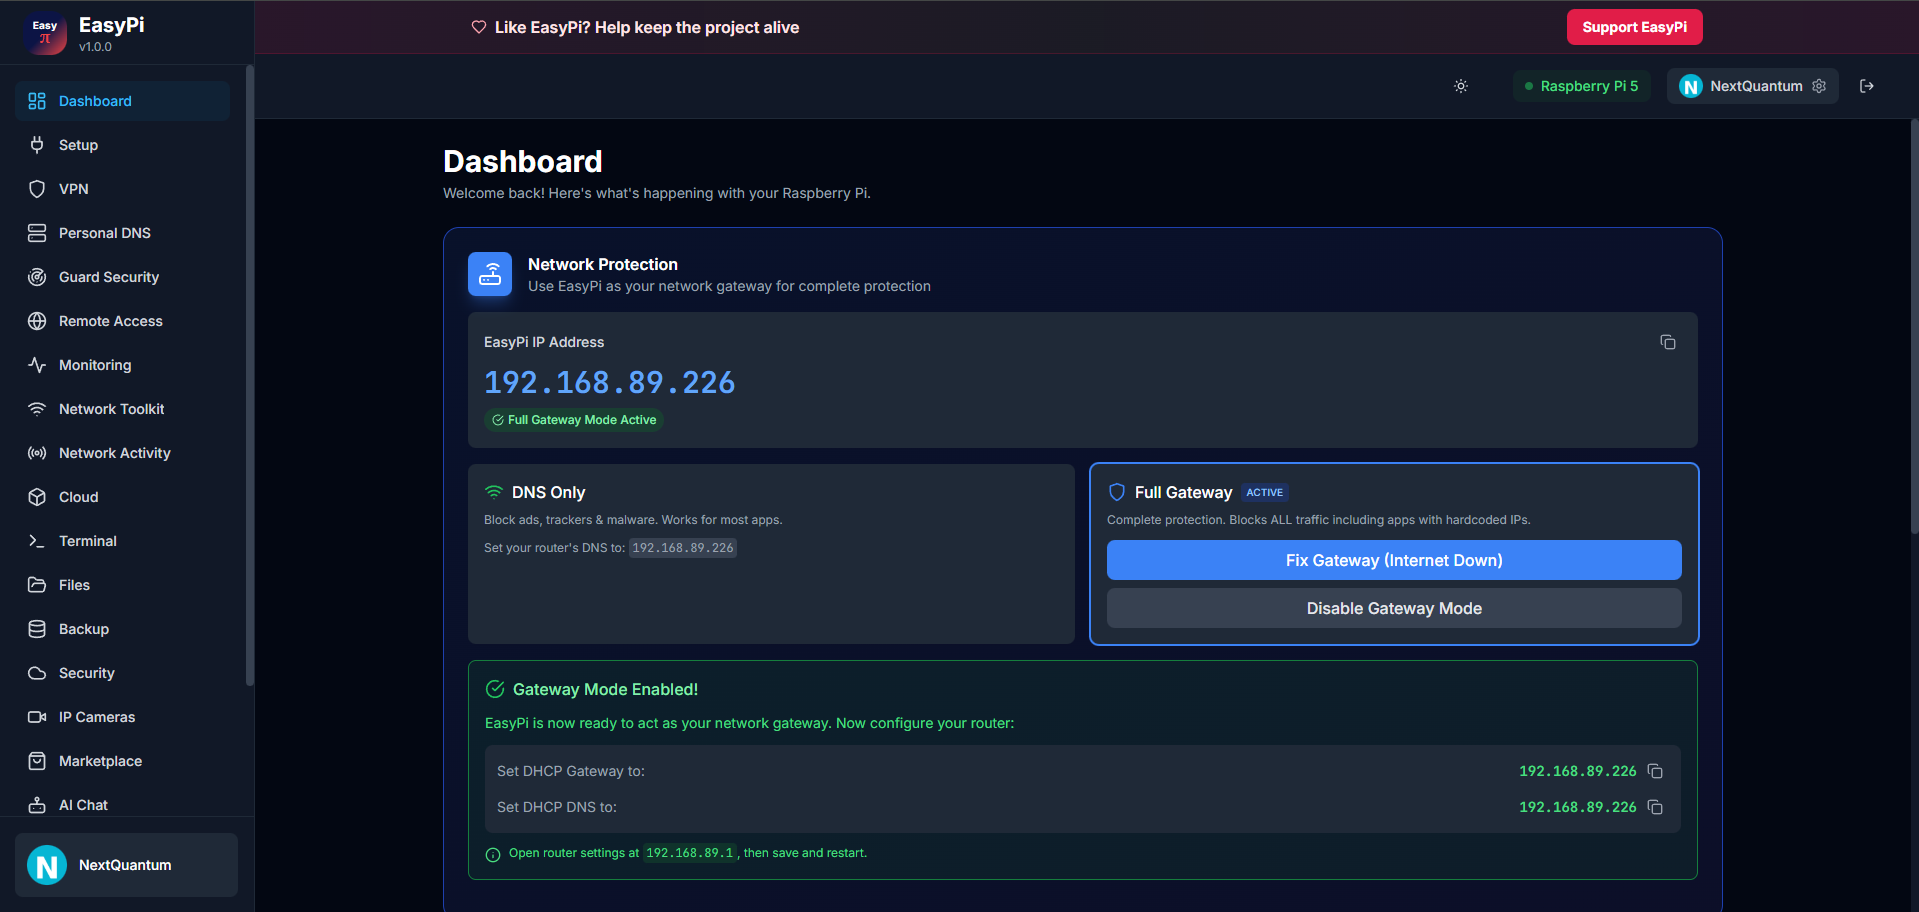Screen dimensions: 1919x912
Task: Click the Setup plug icon
Action: pyautogui.click(x=37, y=145)
